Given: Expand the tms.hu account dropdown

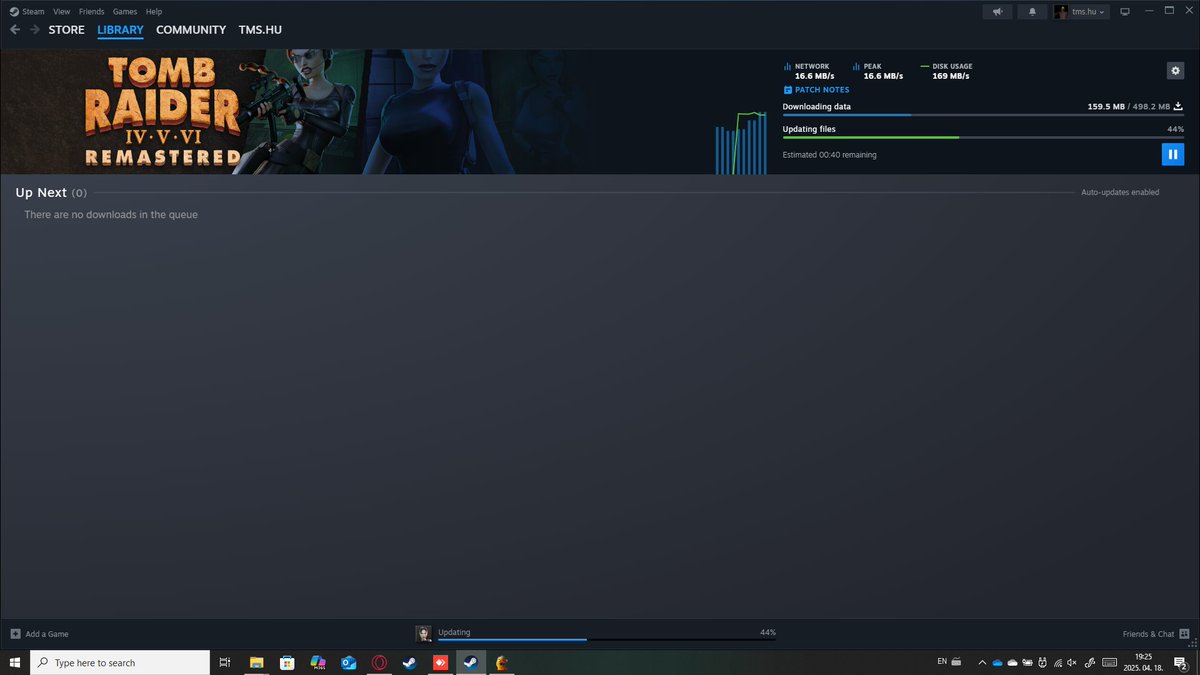Looking at the screenshot, I should pyautogui.click(x=1080, y=12).
